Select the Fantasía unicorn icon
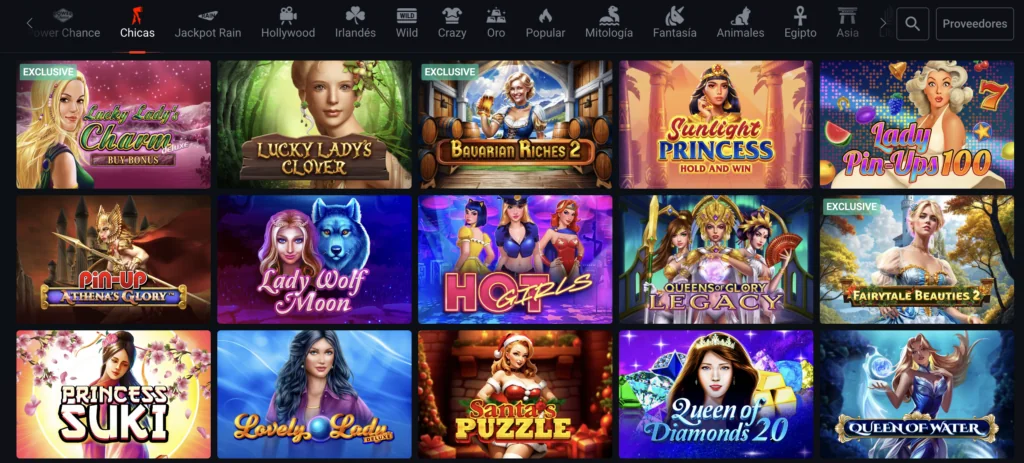1024x463 pixels. pos(675,15)
